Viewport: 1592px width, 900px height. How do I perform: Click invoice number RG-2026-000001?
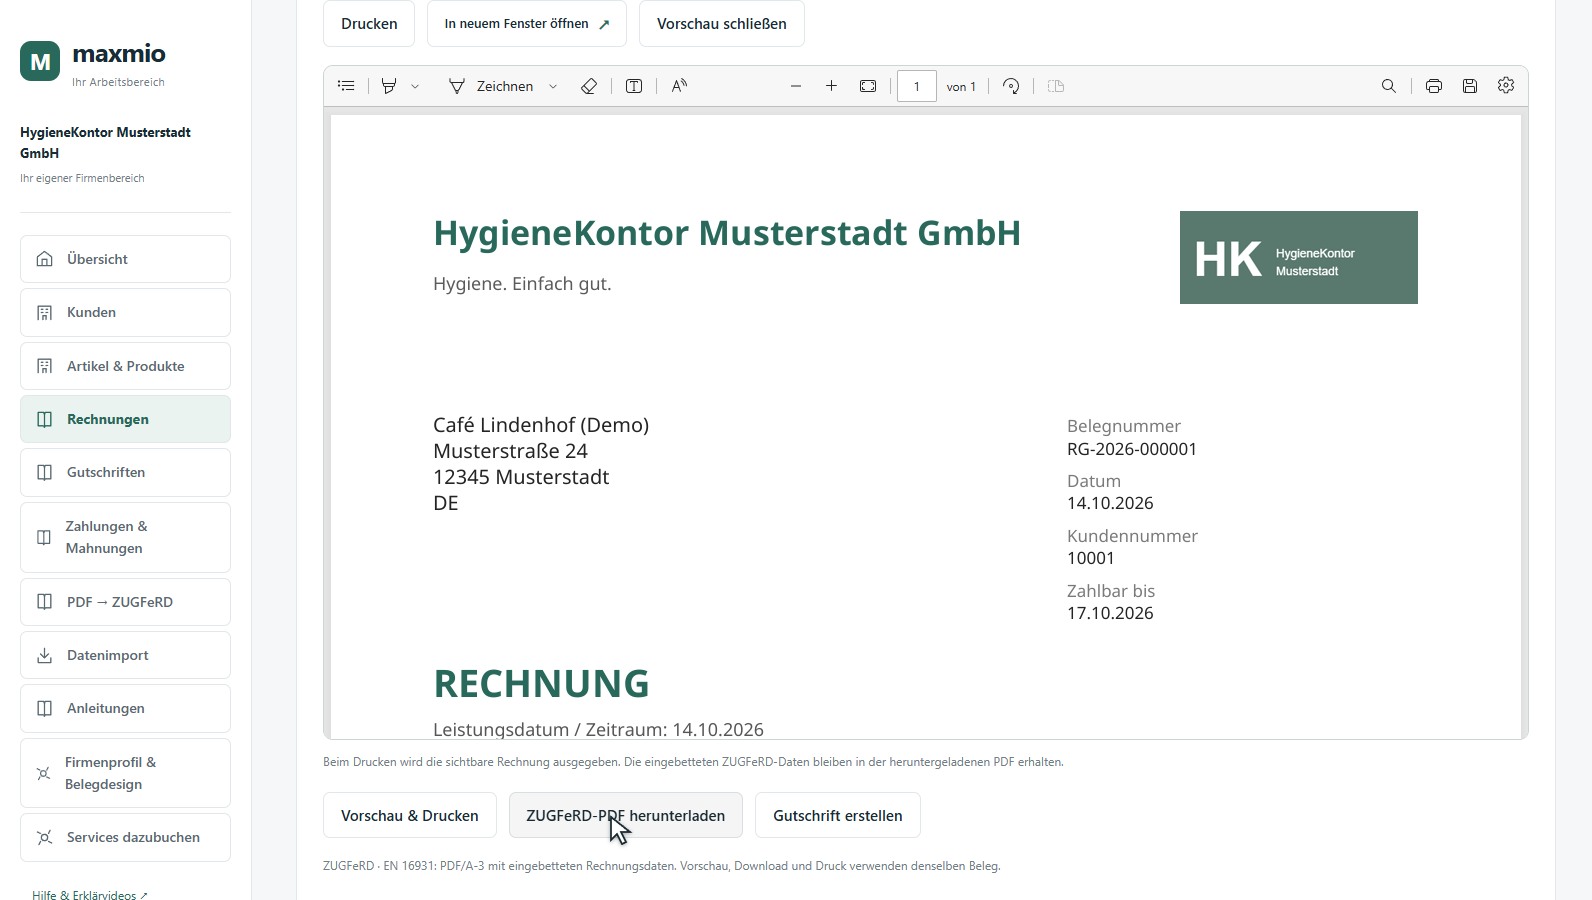[1132, 449]
